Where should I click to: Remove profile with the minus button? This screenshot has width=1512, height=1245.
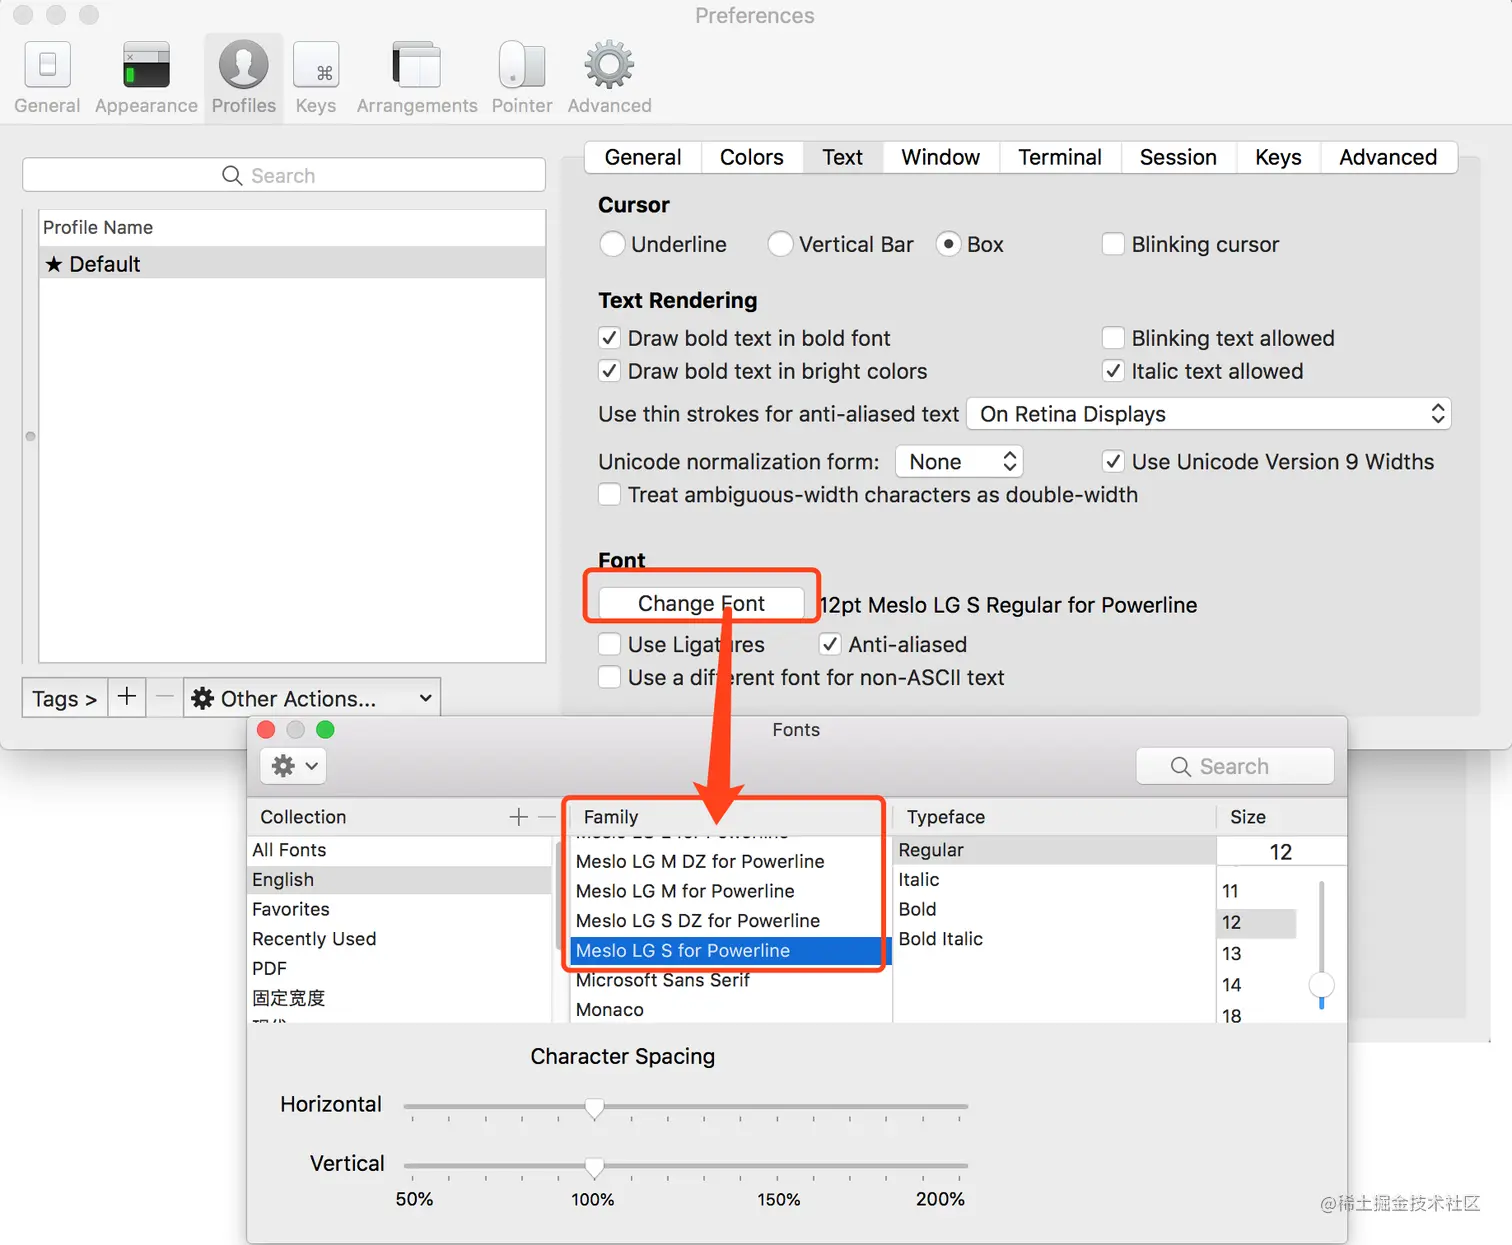point(165,697)
